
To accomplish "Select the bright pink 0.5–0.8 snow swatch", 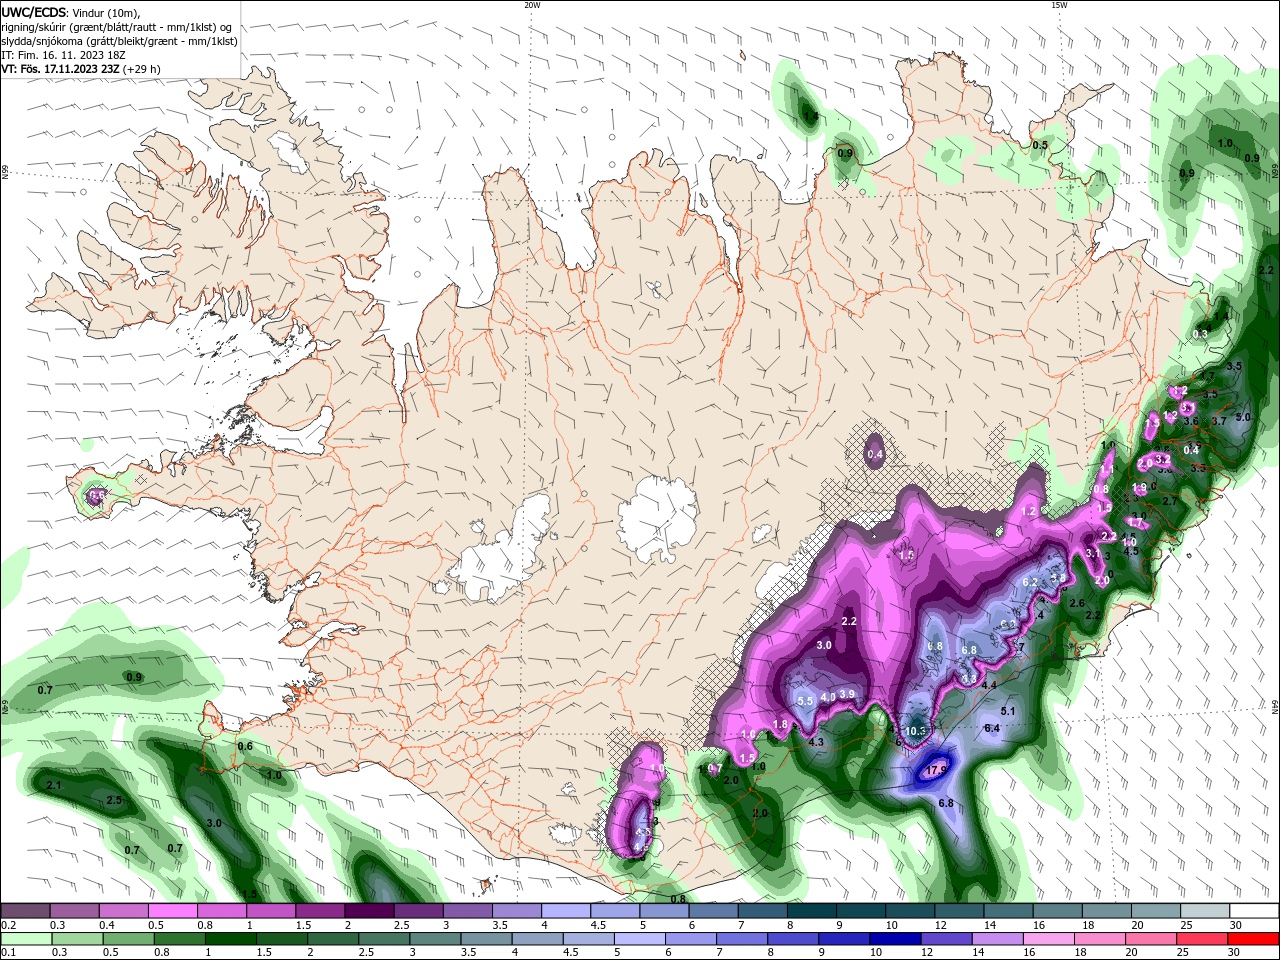I will [x=172, y=912].
